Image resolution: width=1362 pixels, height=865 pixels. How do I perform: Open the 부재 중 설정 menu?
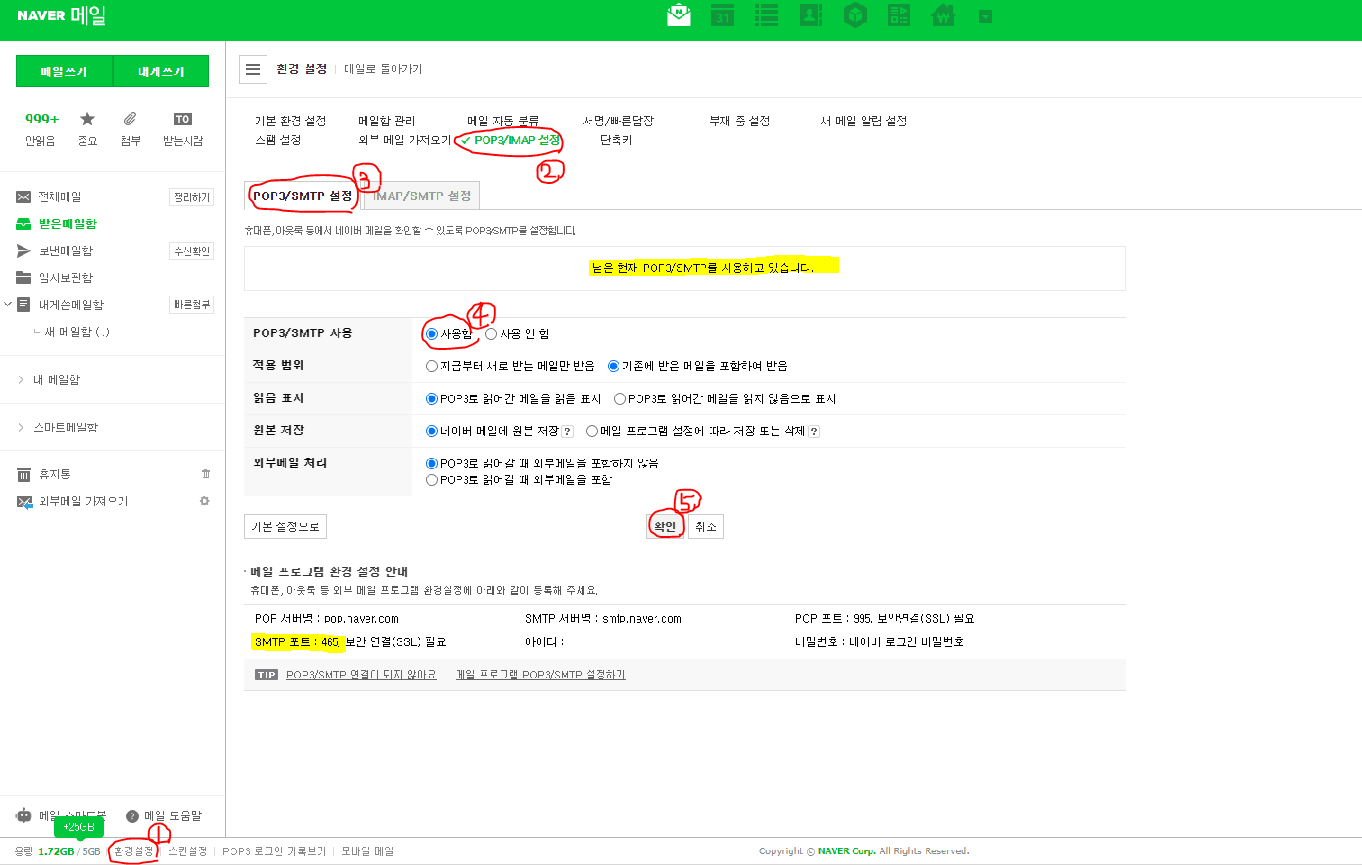[x=739, y=121]
